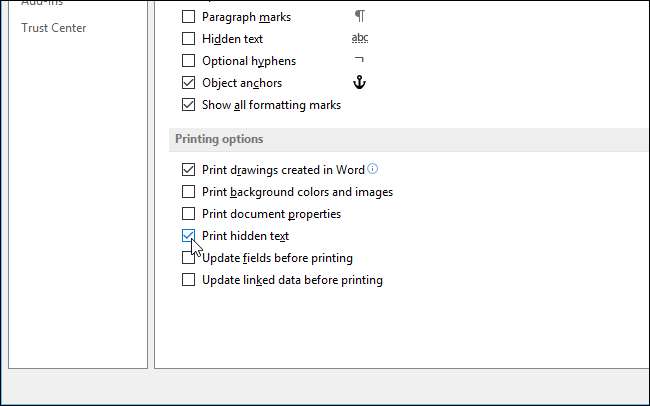650x406 pixels.
Task: Check Update linked data before printing
Action: [x=188, y=280]
